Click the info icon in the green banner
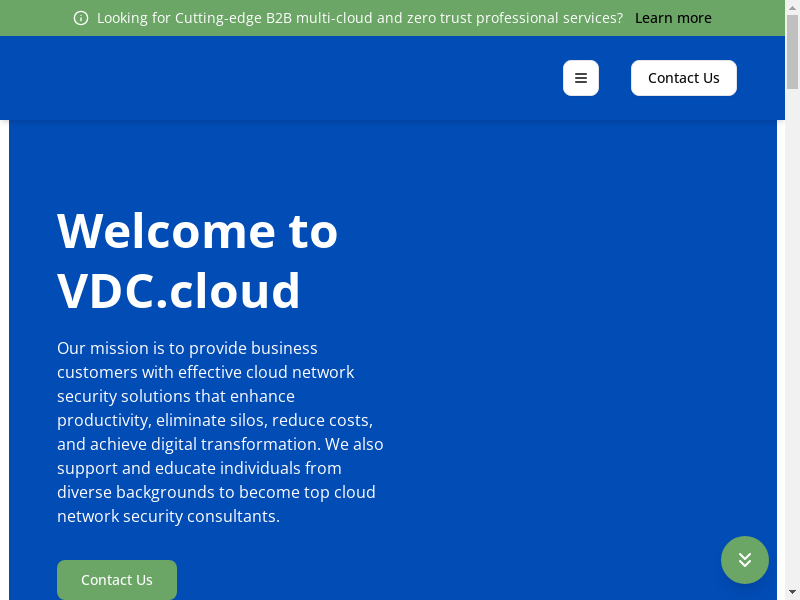Image resolution: width=800 pixels, height=600 pixels. (81, 18)
